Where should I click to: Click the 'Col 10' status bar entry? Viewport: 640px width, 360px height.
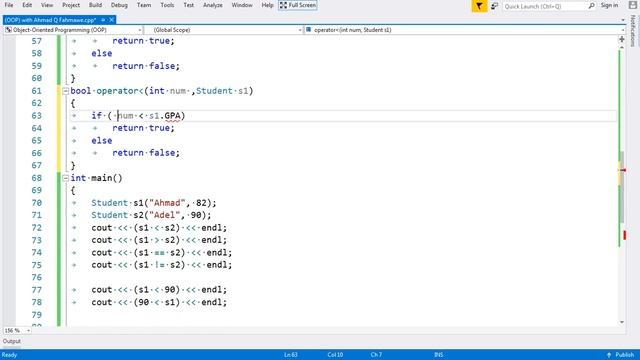pos(335,355)
